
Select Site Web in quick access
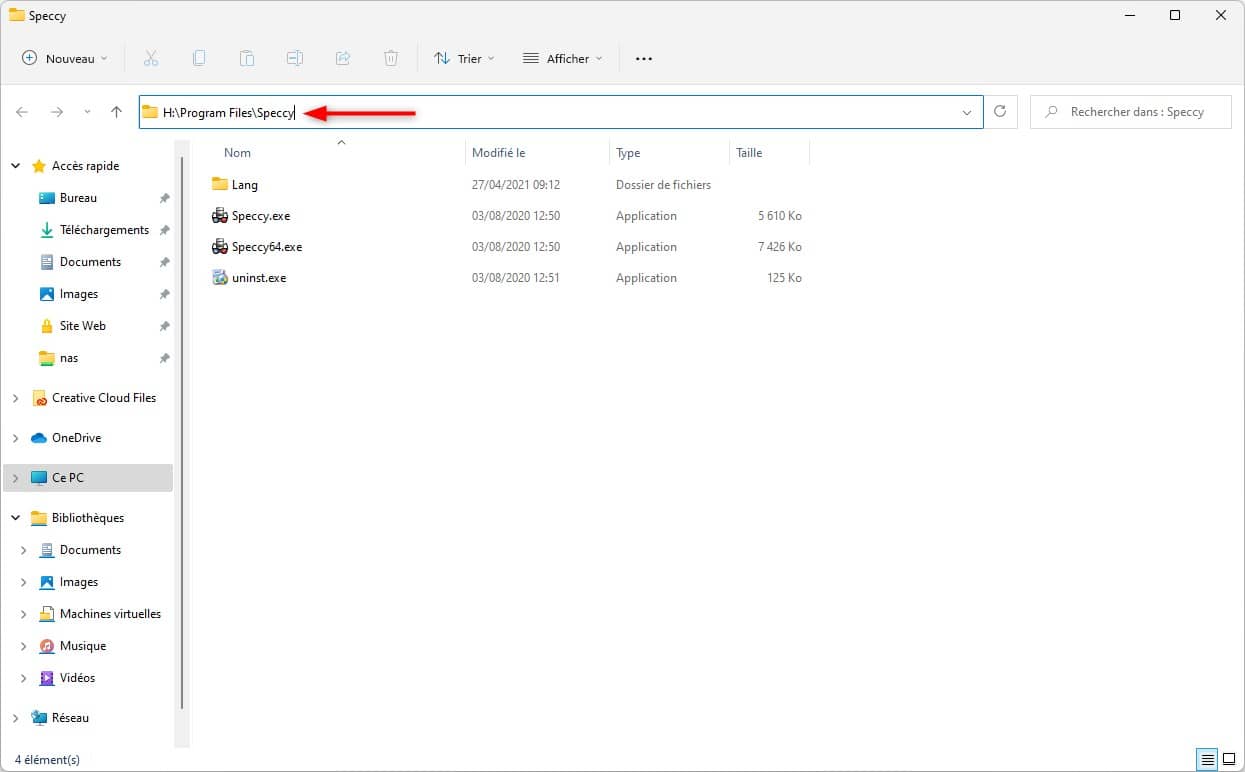click(82, 326)
